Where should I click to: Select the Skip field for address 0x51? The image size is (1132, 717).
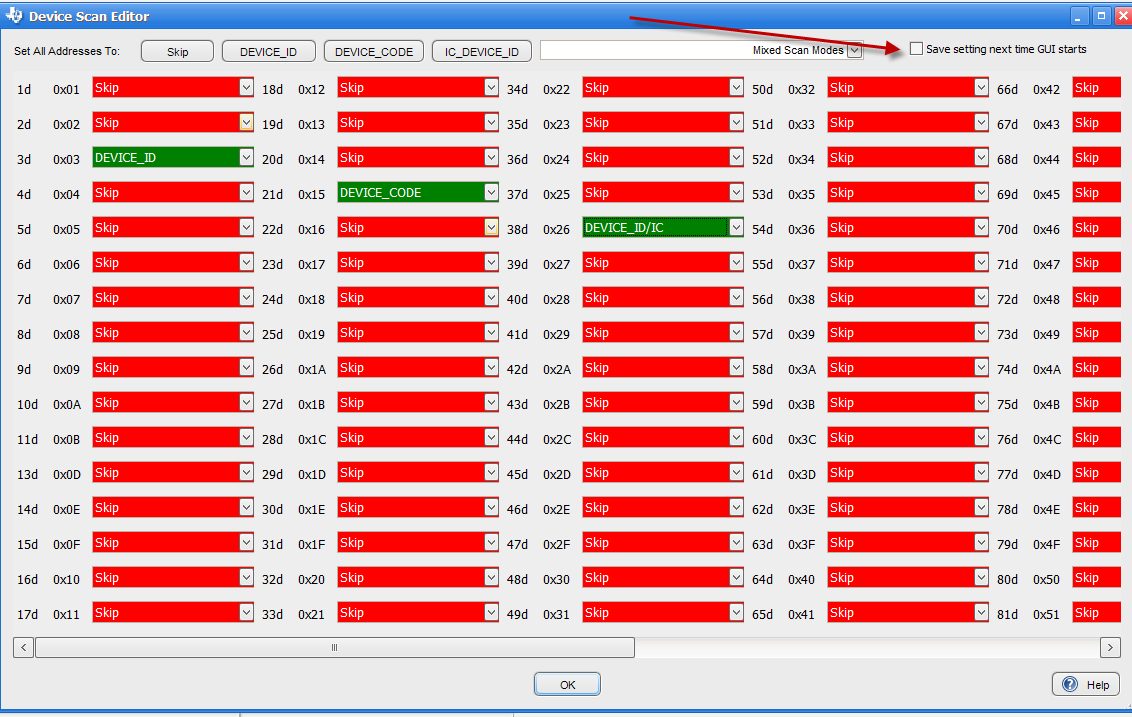1096,612
